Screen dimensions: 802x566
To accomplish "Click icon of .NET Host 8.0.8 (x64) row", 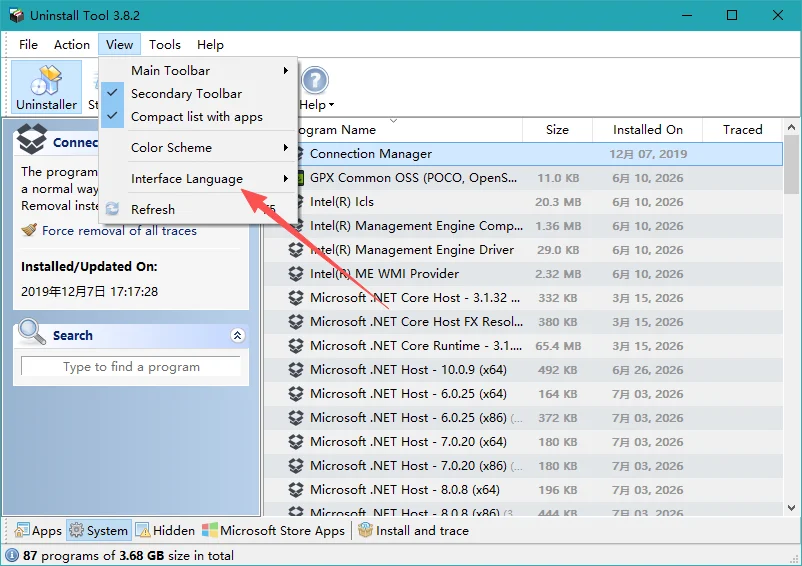I will (x=296, y=489).
